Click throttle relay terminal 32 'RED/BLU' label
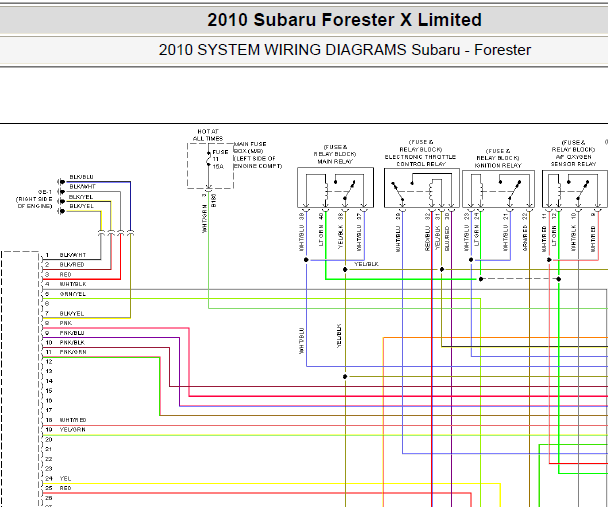Screen dimensions: 608x507 click(x=428, y=238)
